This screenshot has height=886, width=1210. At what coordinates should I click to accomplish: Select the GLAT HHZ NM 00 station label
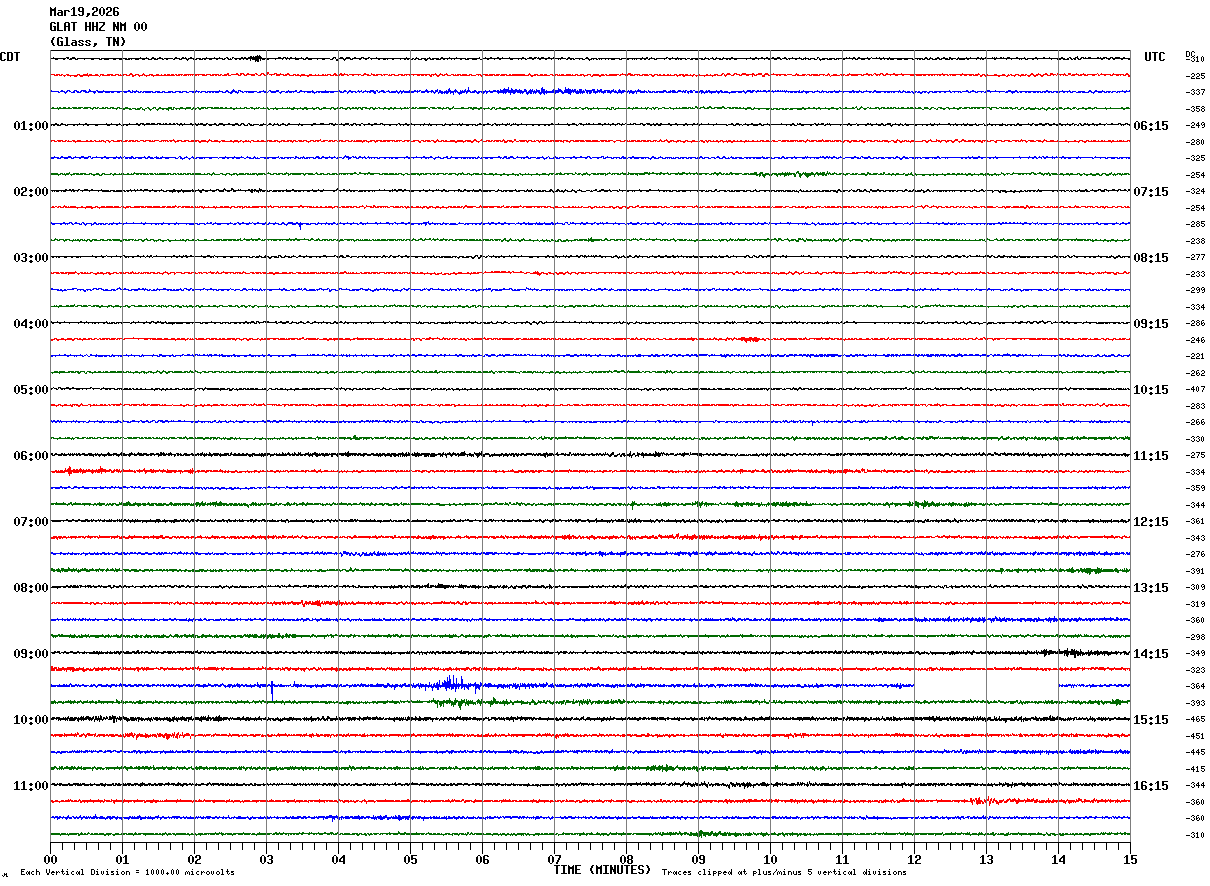tap(98, 27)
